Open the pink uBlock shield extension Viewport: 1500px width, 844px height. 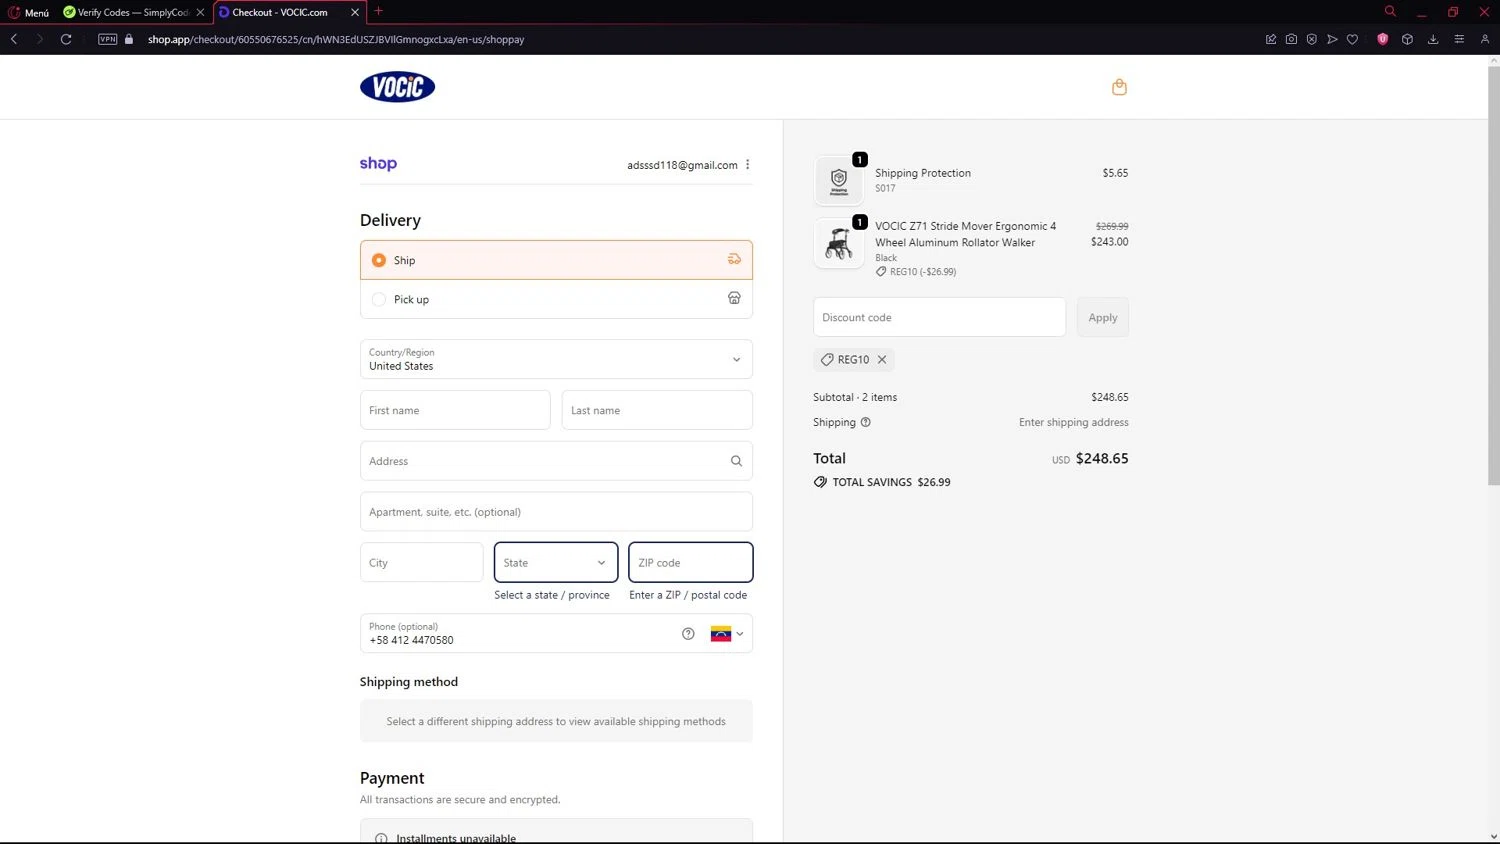click(1383, 39)
